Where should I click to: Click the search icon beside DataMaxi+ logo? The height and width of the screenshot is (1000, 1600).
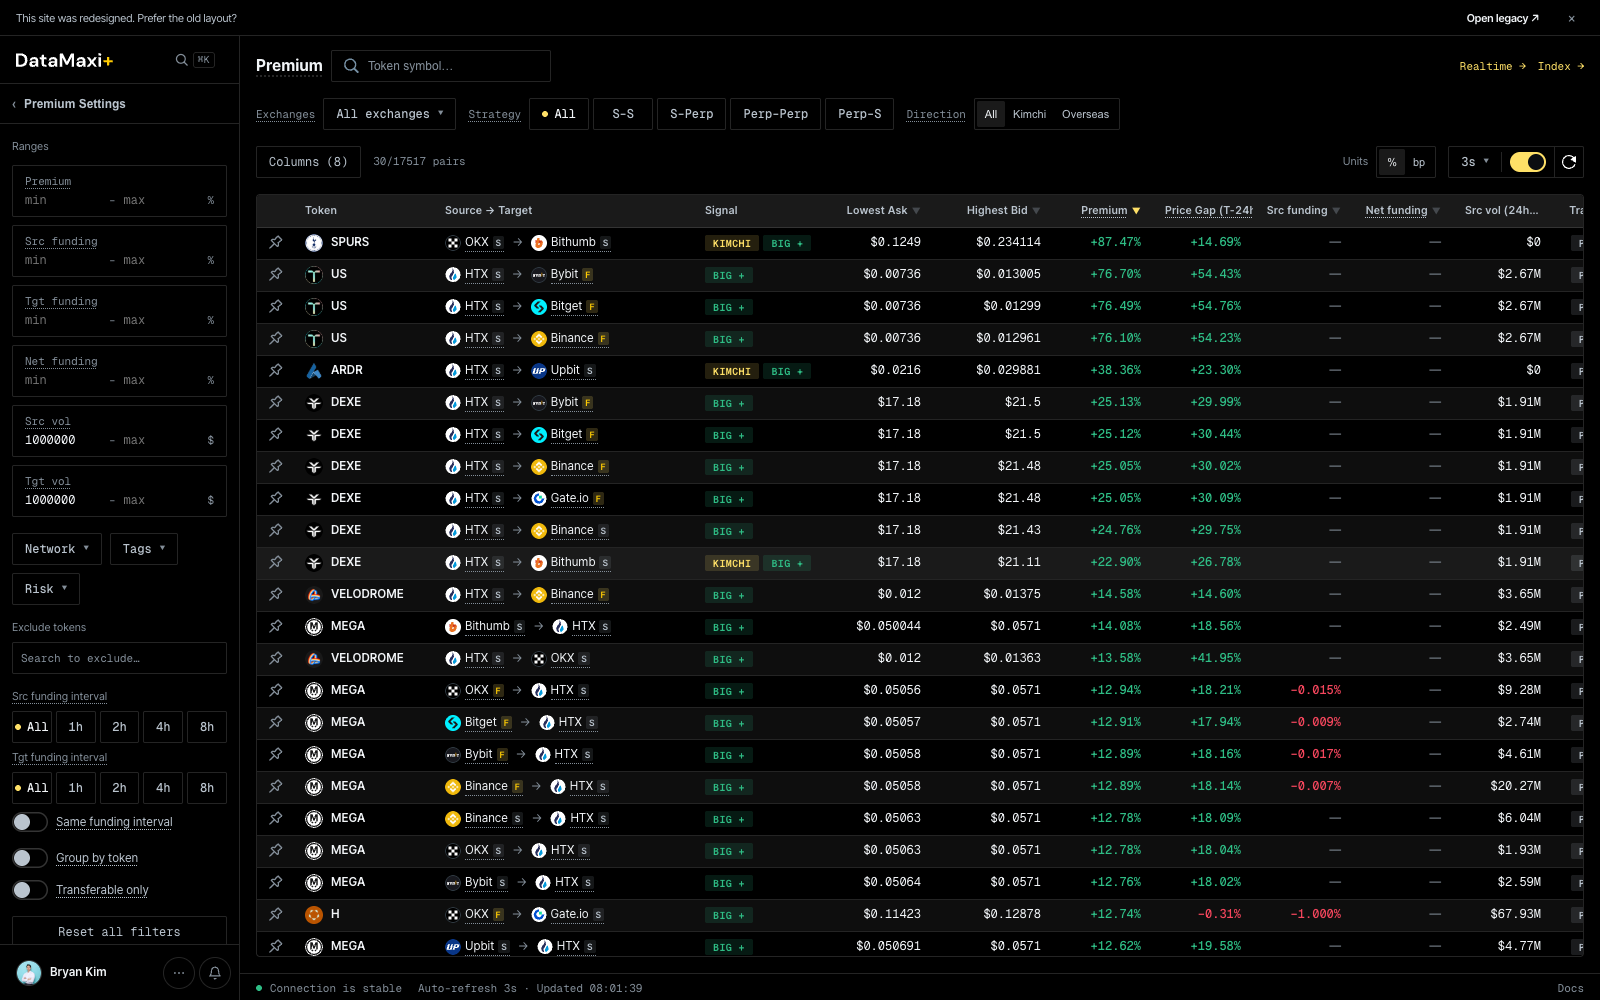(x=181, y=60)
